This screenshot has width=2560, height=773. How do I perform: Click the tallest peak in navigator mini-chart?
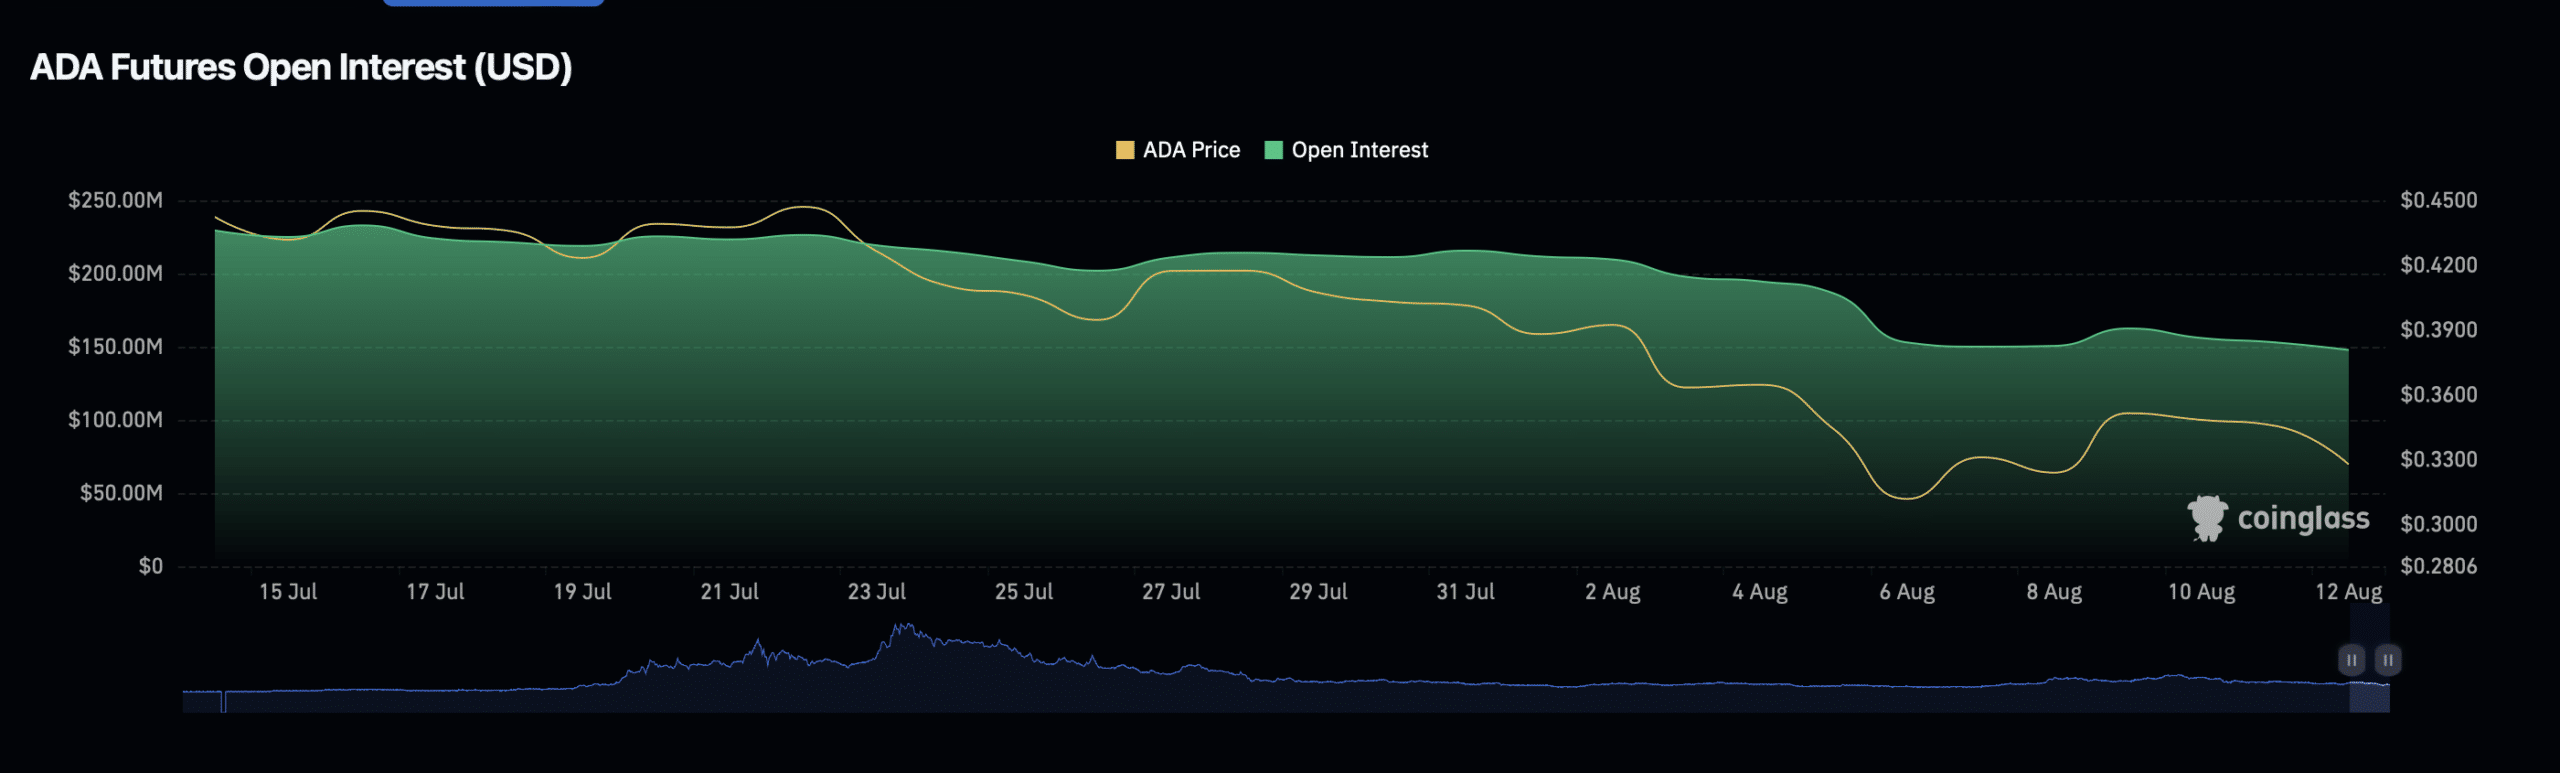pos(903,628)
